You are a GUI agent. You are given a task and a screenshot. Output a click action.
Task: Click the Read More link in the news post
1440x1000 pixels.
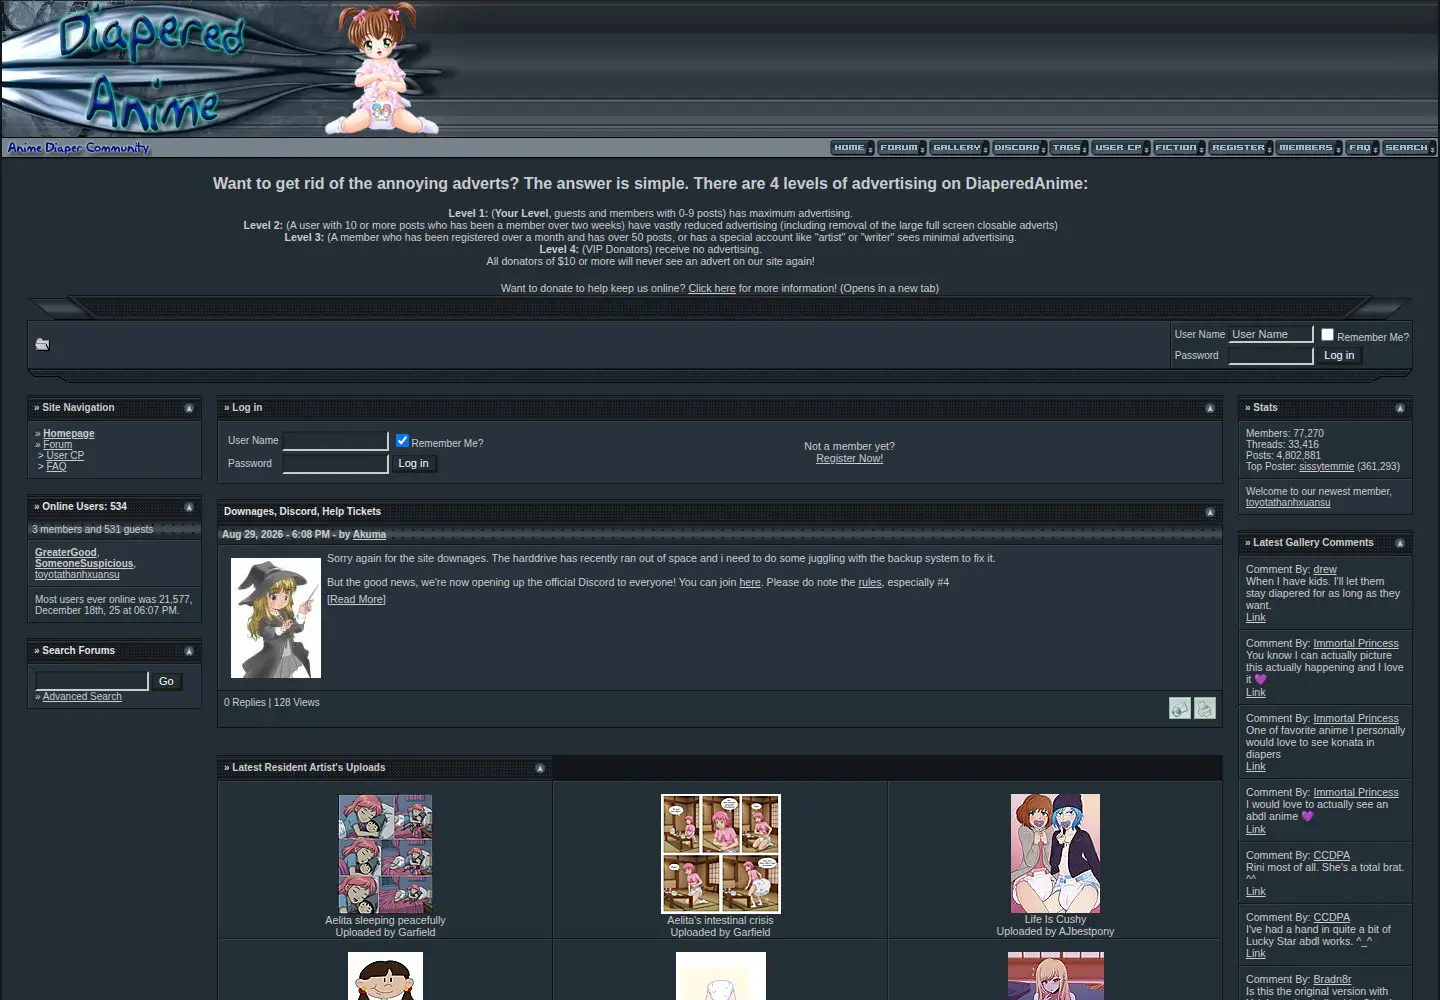[x=356, y=600]
